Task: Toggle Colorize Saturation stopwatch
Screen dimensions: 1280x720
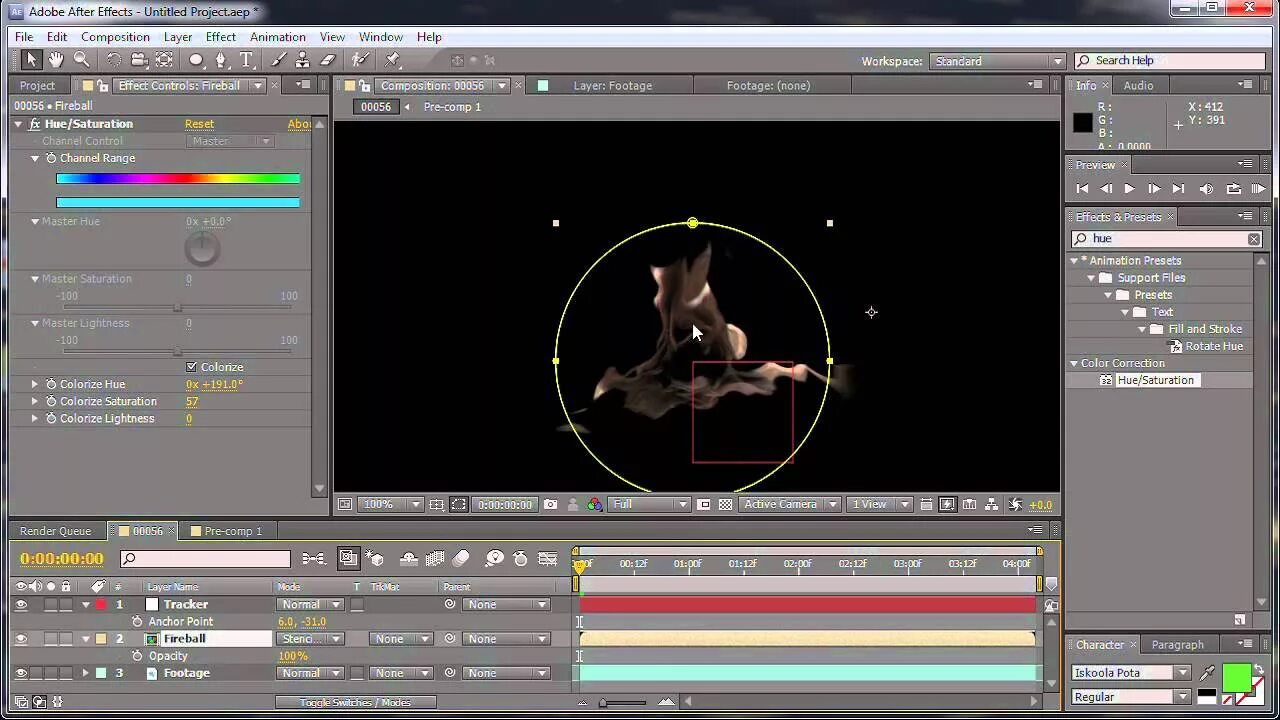Action: [x=51, y=401]
